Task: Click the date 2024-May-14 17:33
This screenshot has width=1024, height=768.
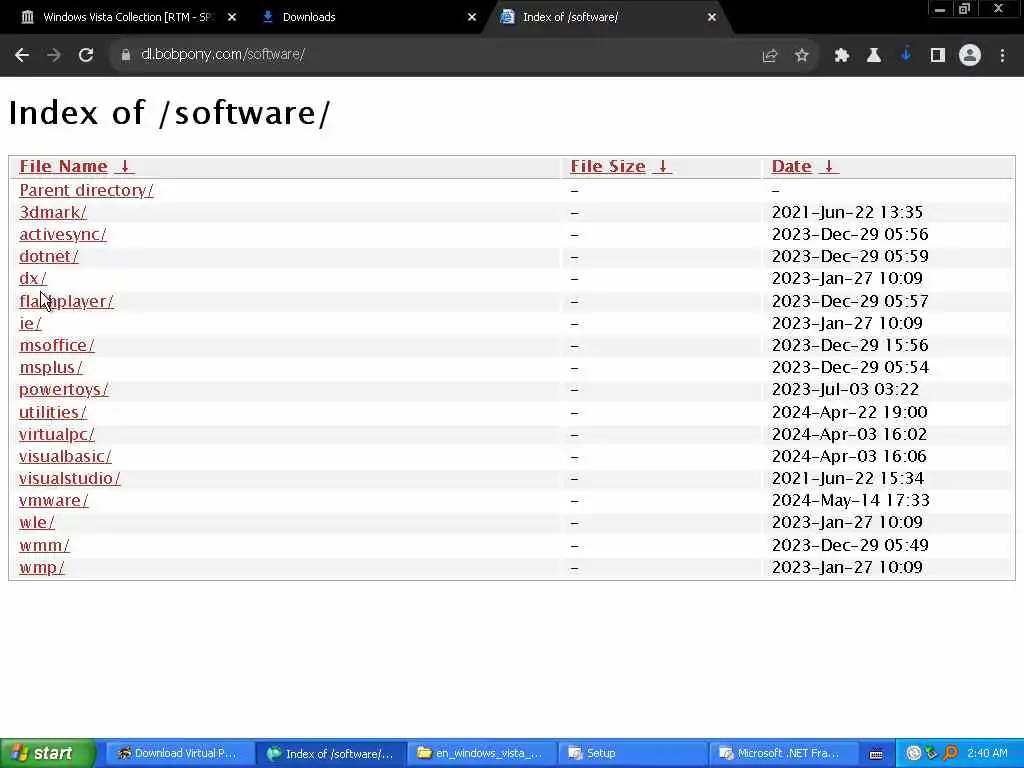Action: click(x=850, y=501)
